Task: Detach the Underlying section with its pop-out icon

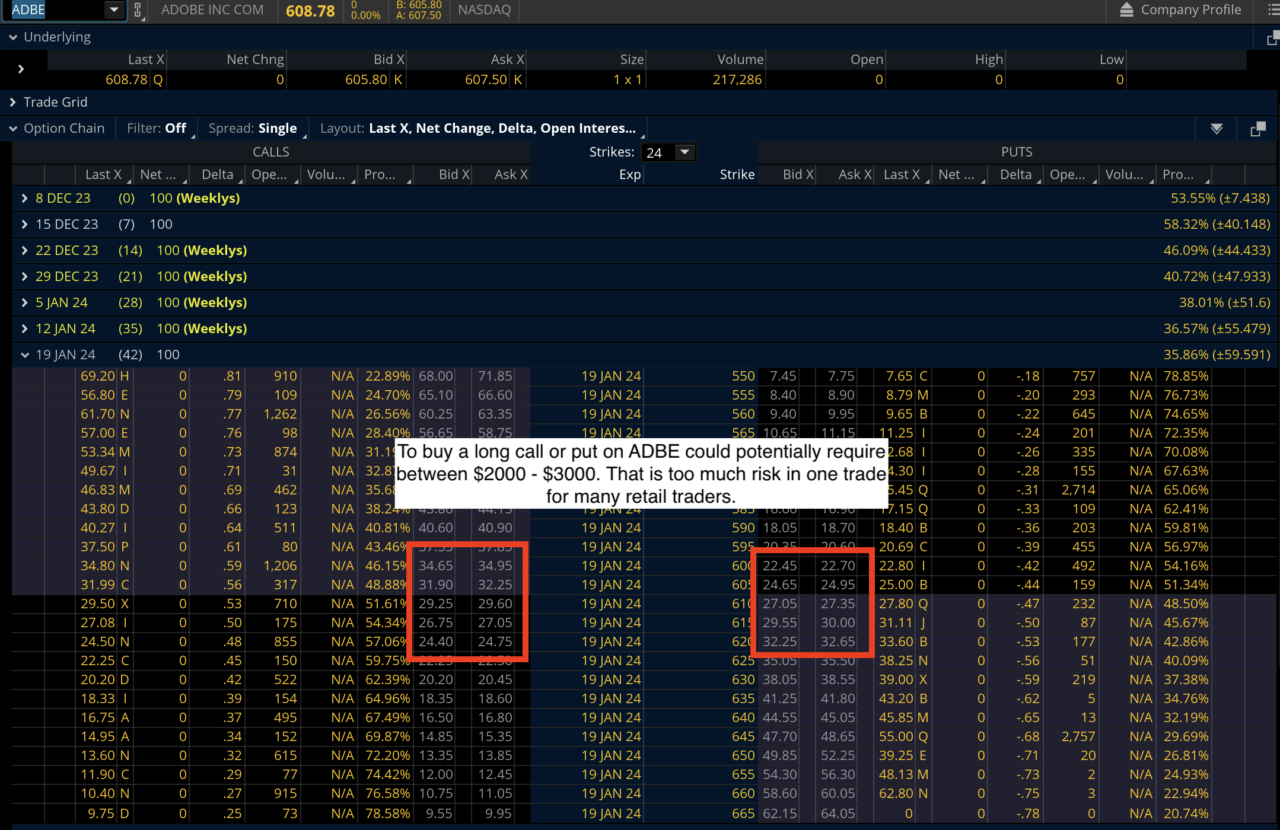Action: [1274, 38]
